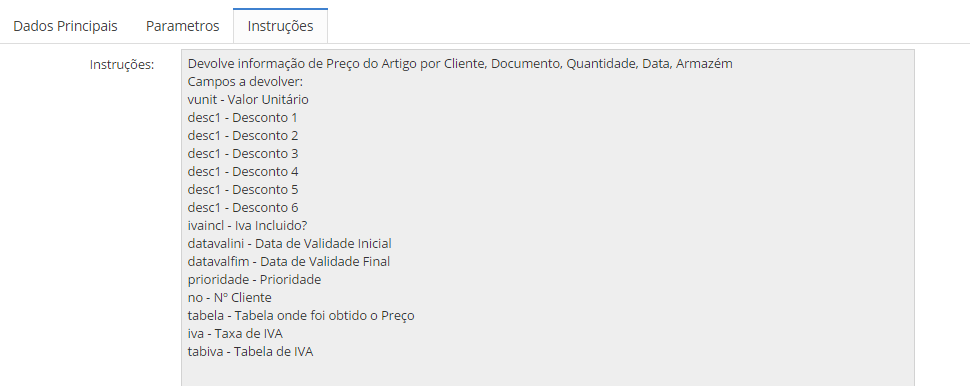This screenshot has height=386, width=970.
Task: Click the 'prioridade - Prioridade' text line
Action: coord(254,279)
